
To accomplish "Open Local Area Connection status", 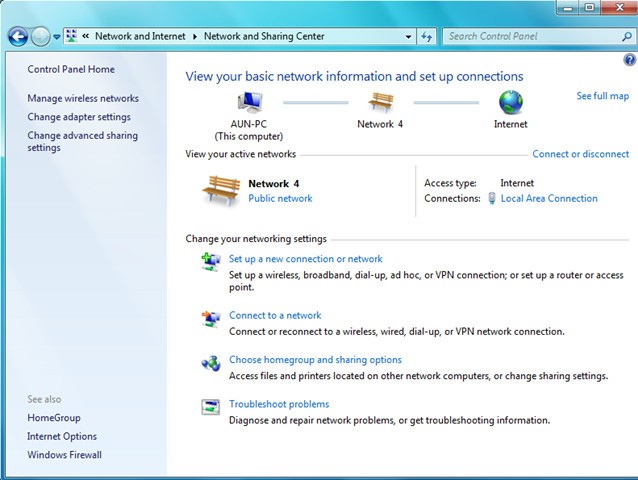I will [x=549, y=199].
